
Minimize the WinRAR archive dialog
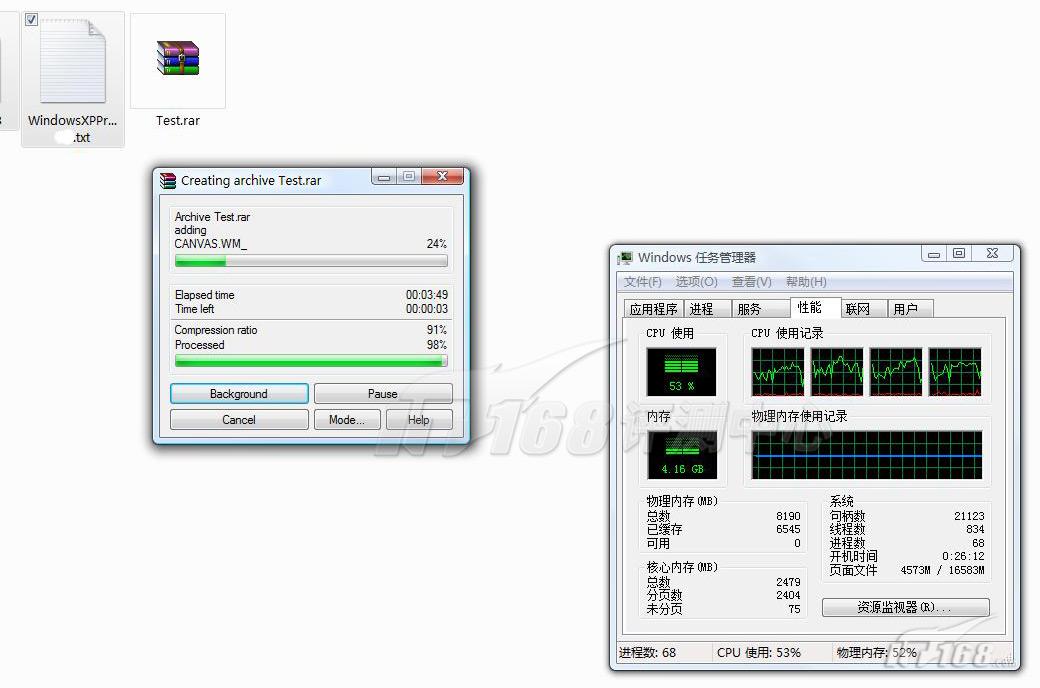pos(385,177)
